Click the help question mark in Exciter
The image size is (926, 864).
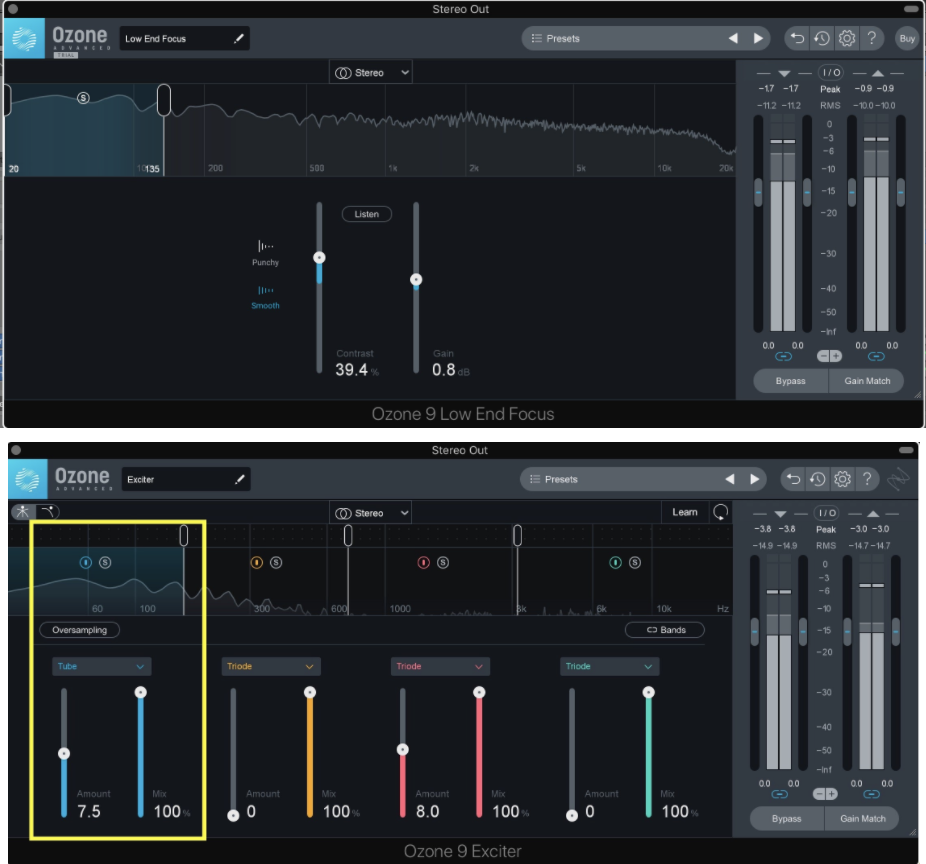868,480
